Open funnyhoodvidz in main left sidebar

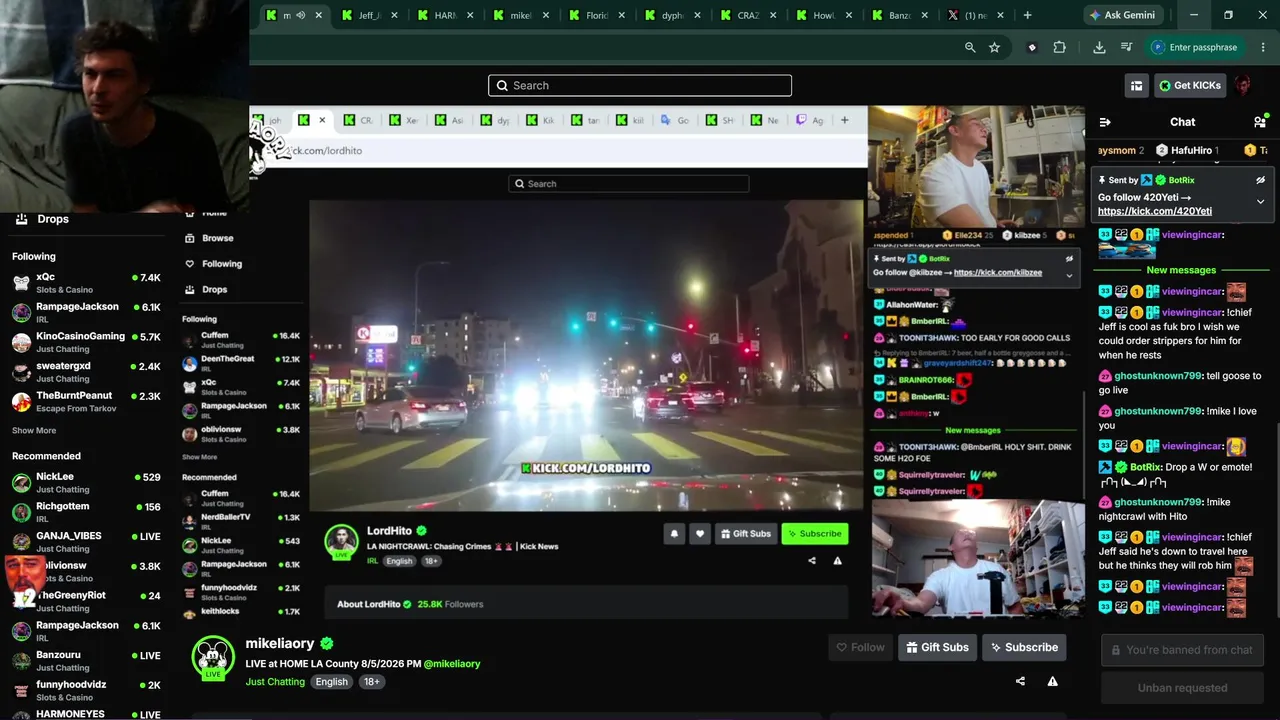[86, 691]
